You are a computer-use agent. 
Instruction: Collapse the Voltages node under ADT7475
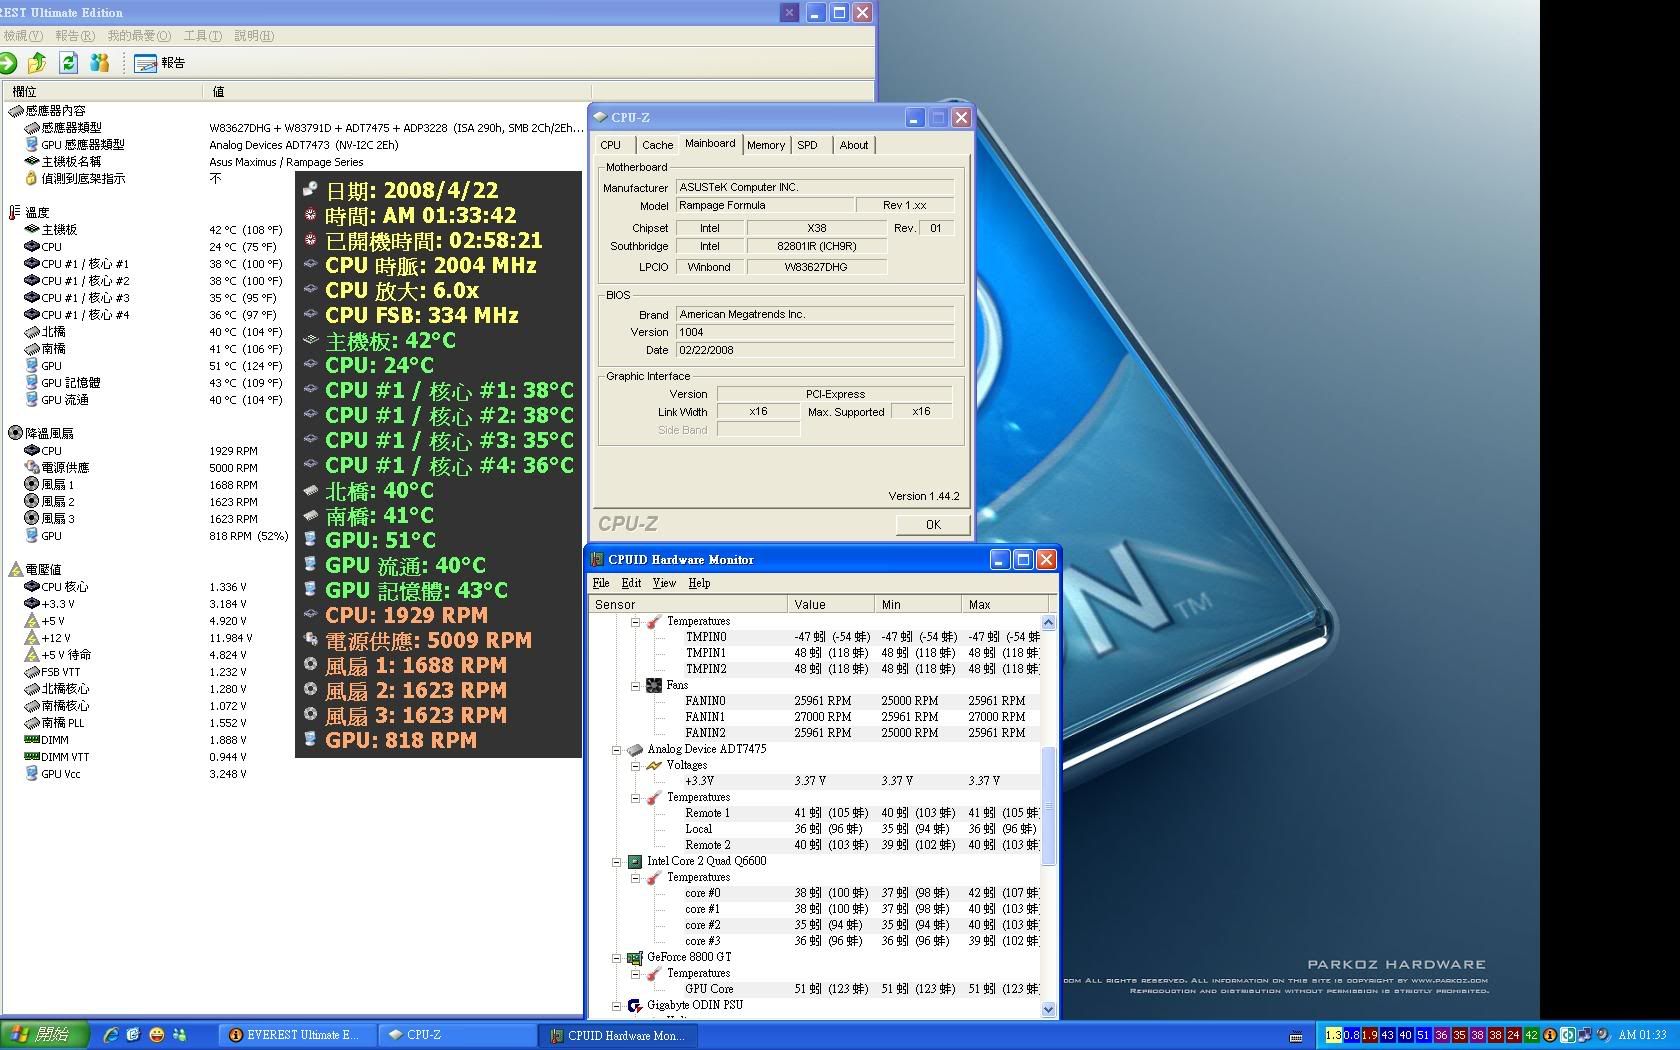635,766
